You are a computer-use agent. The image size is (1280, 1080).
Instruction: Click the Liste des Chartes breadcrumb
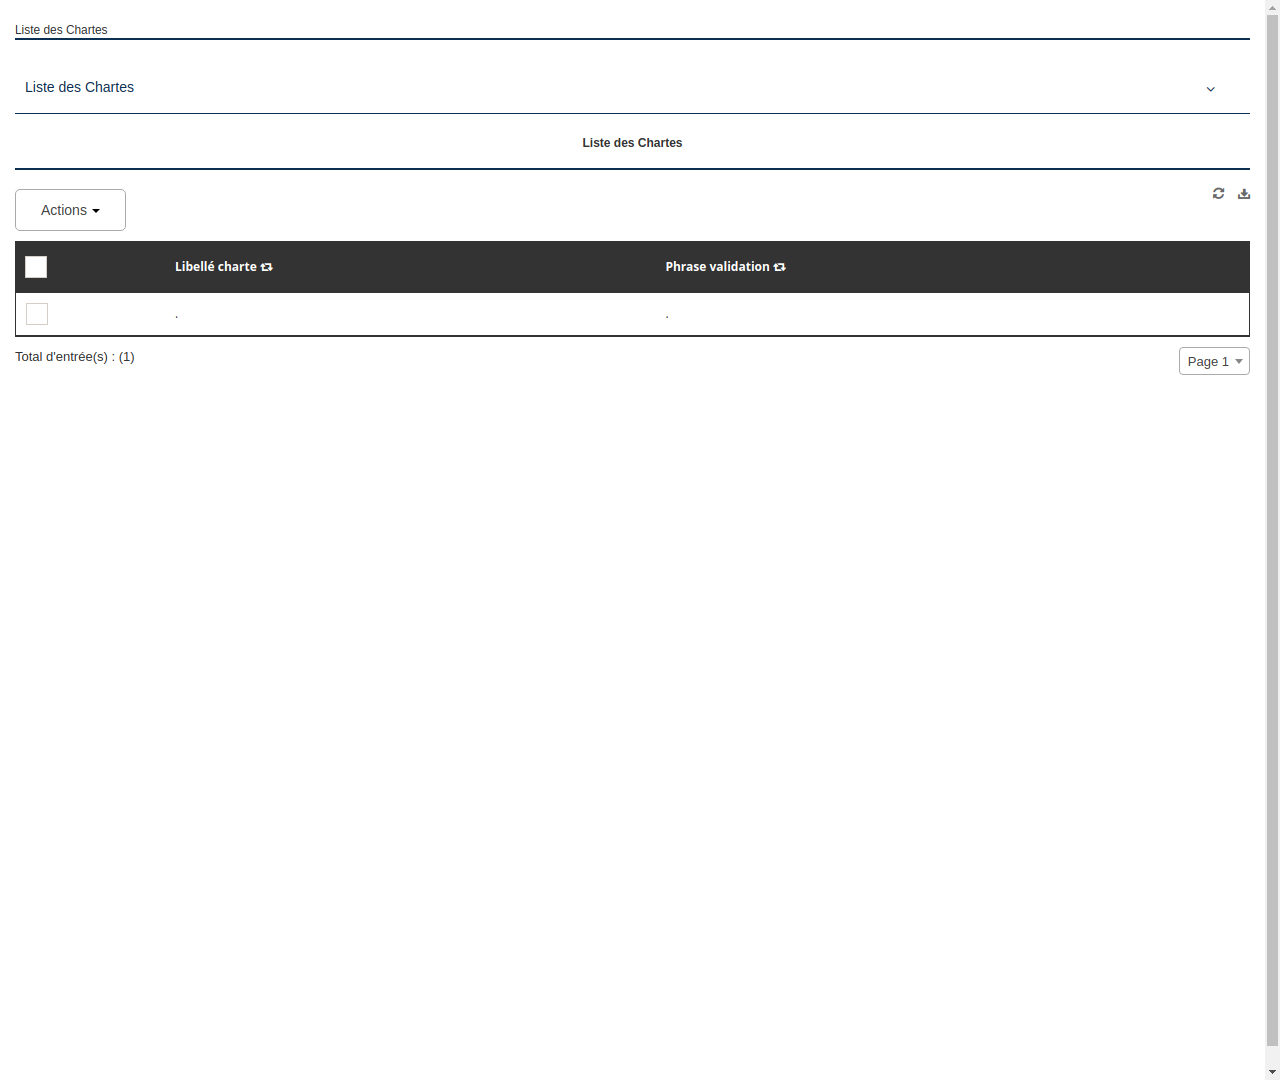click(61, 30)
